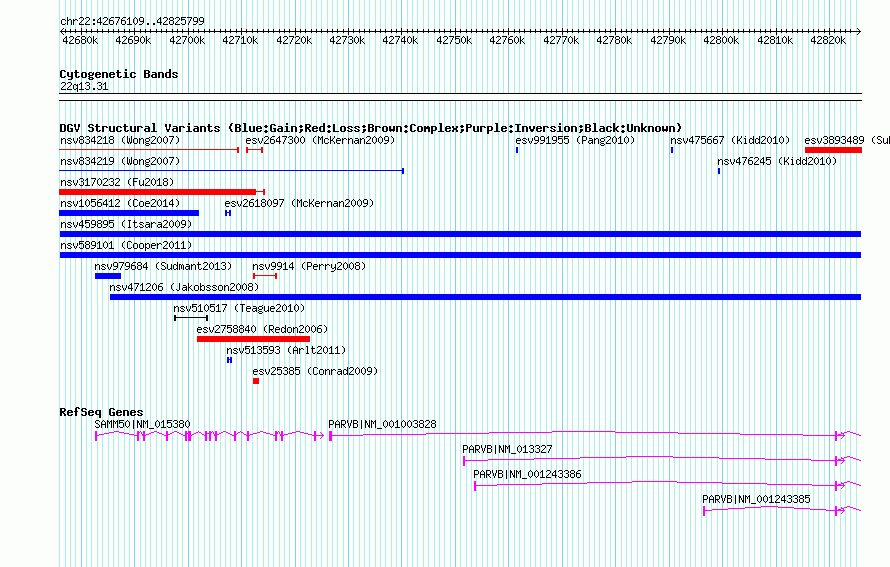The width and height of the screenshot is (890, 567).
Task: Click the nsv979684 blue bar
Action: pos(108,276)
